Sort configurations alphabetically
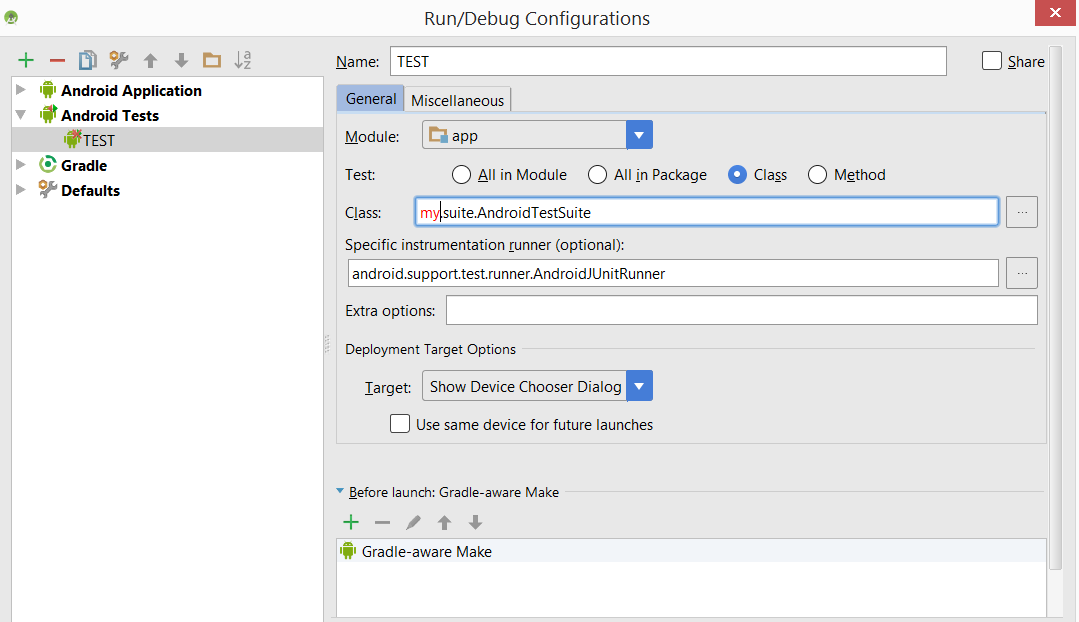This screenshot has height=622, width=1079. 243,61
